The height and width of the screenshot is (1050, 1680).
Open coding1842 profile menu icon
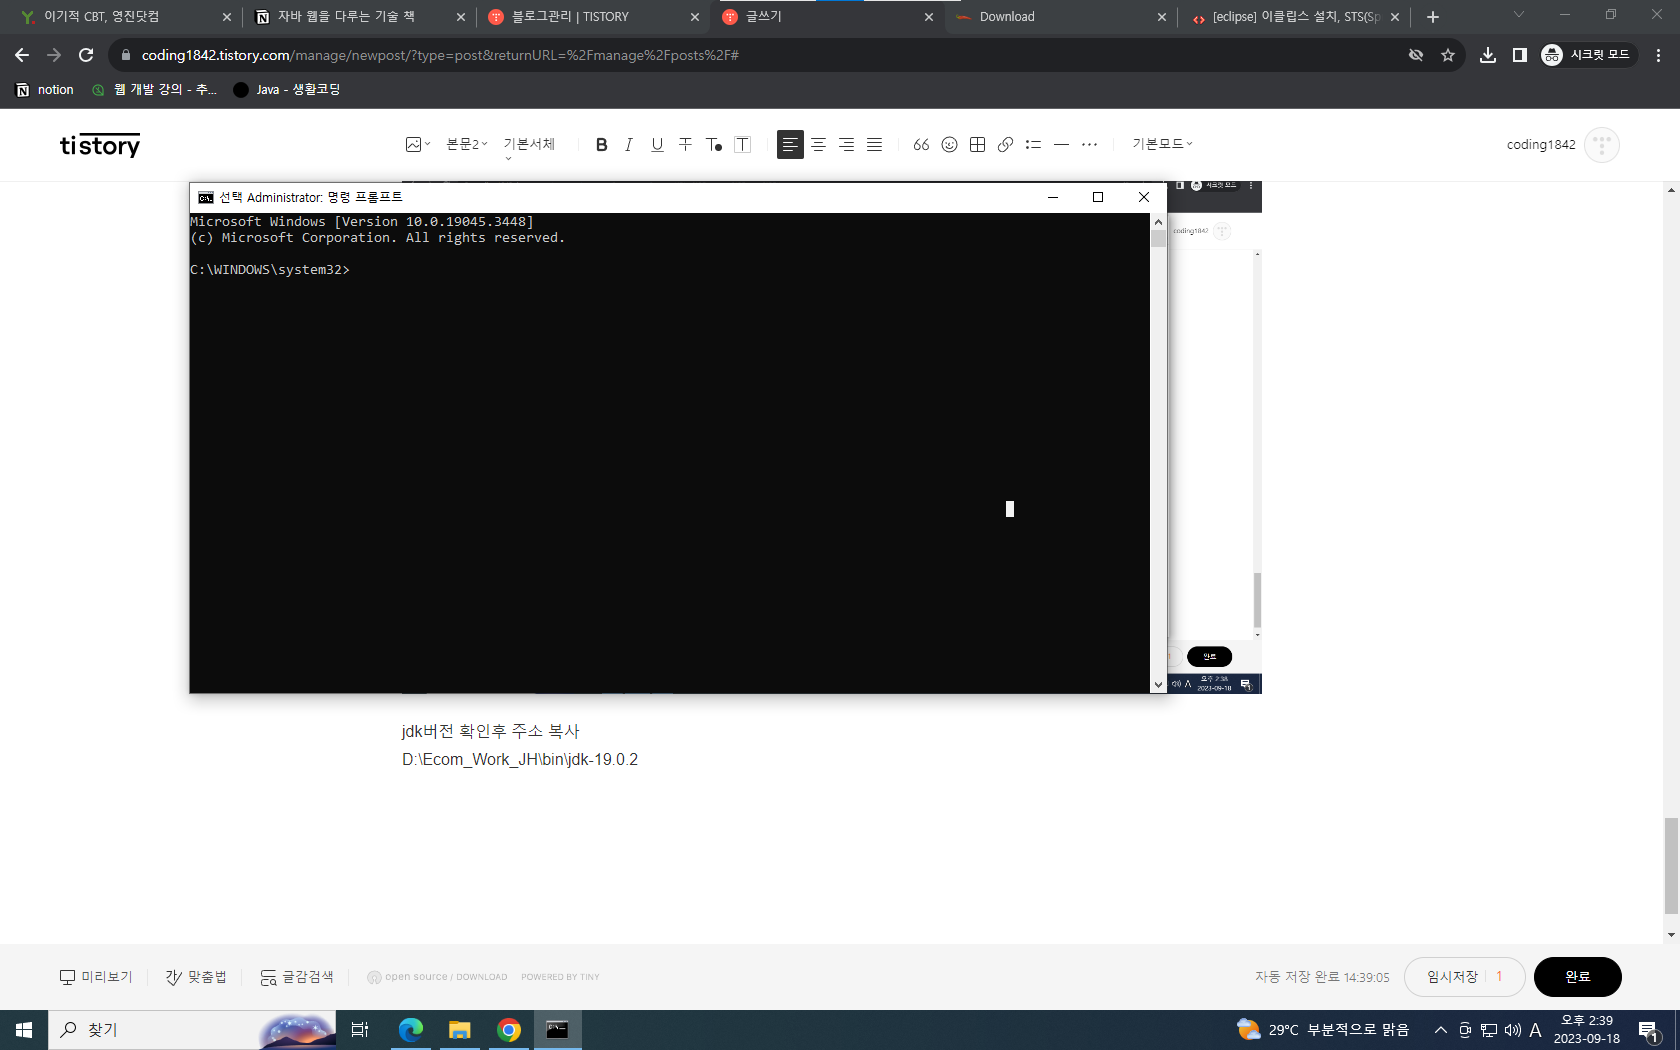(1602, 145)
